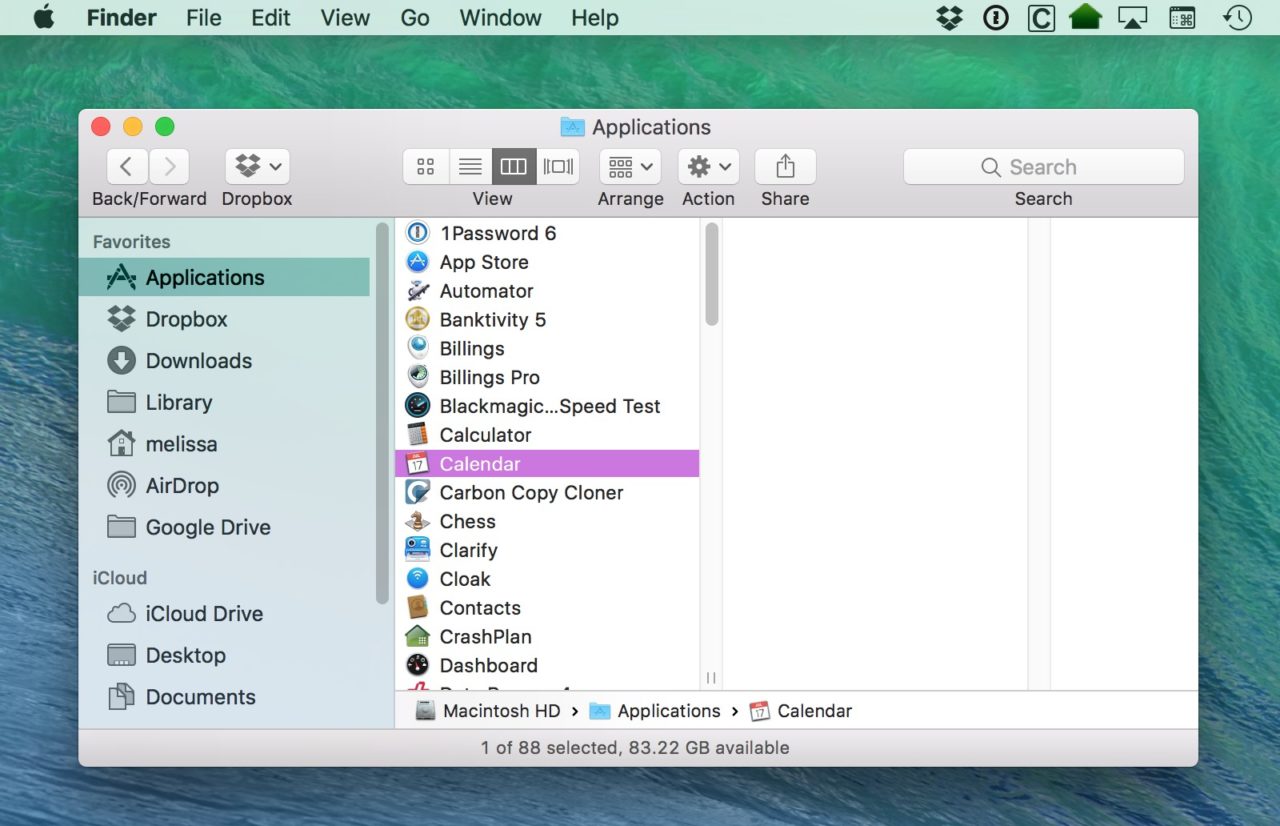Image resolution: width=1280 pixels, height=826 pixels.
Task: Click Applications in the path bar
Action: pos(655,711)
